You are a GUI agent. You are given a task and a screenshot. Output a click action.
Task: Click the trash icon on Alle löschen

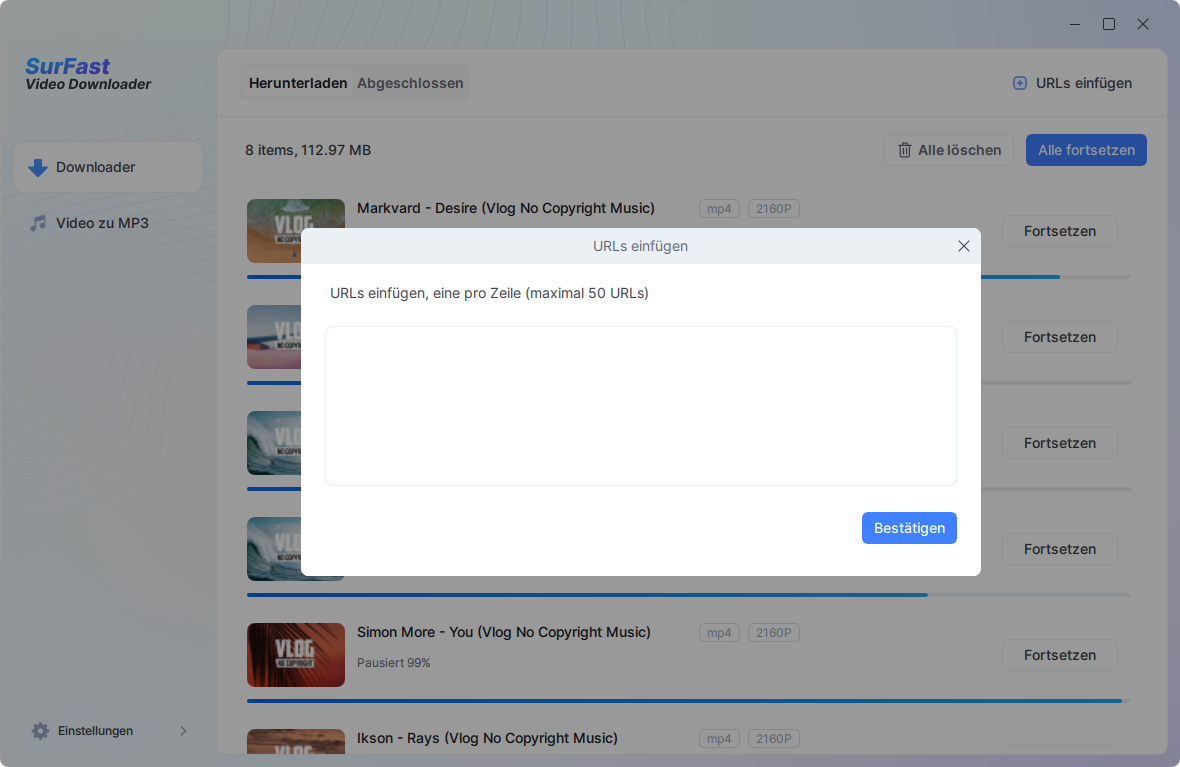point(905,150)
